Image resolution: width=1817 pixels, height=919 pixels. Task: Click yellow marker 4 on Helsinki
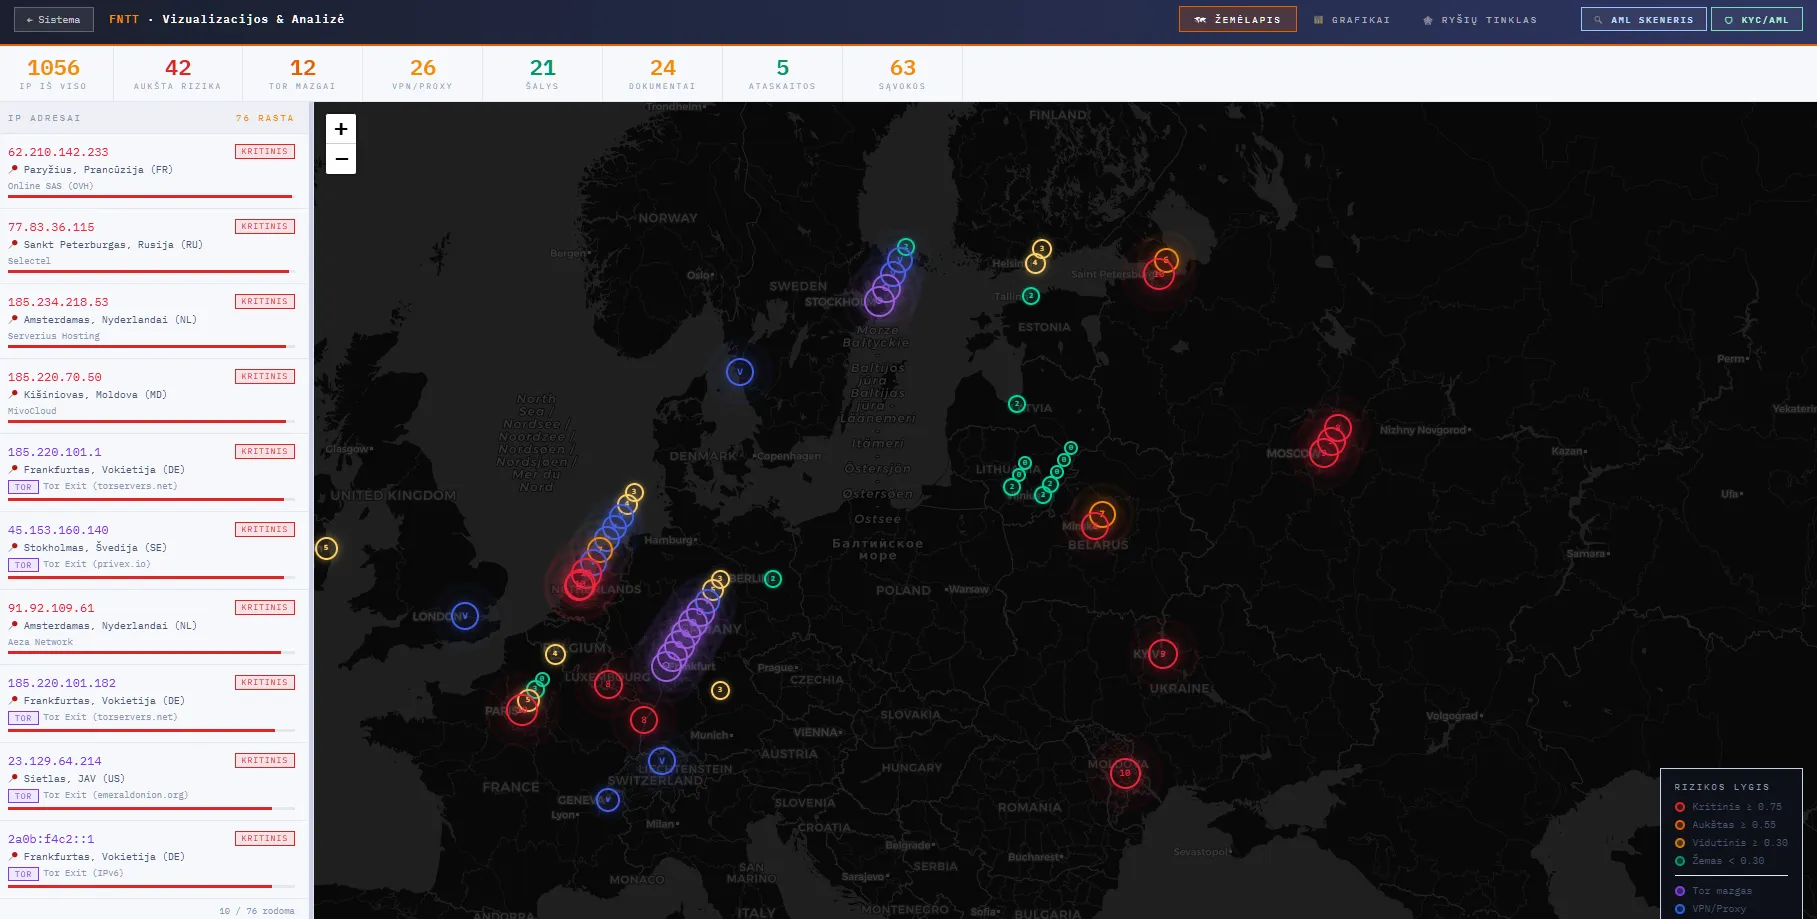(1035, 263)
